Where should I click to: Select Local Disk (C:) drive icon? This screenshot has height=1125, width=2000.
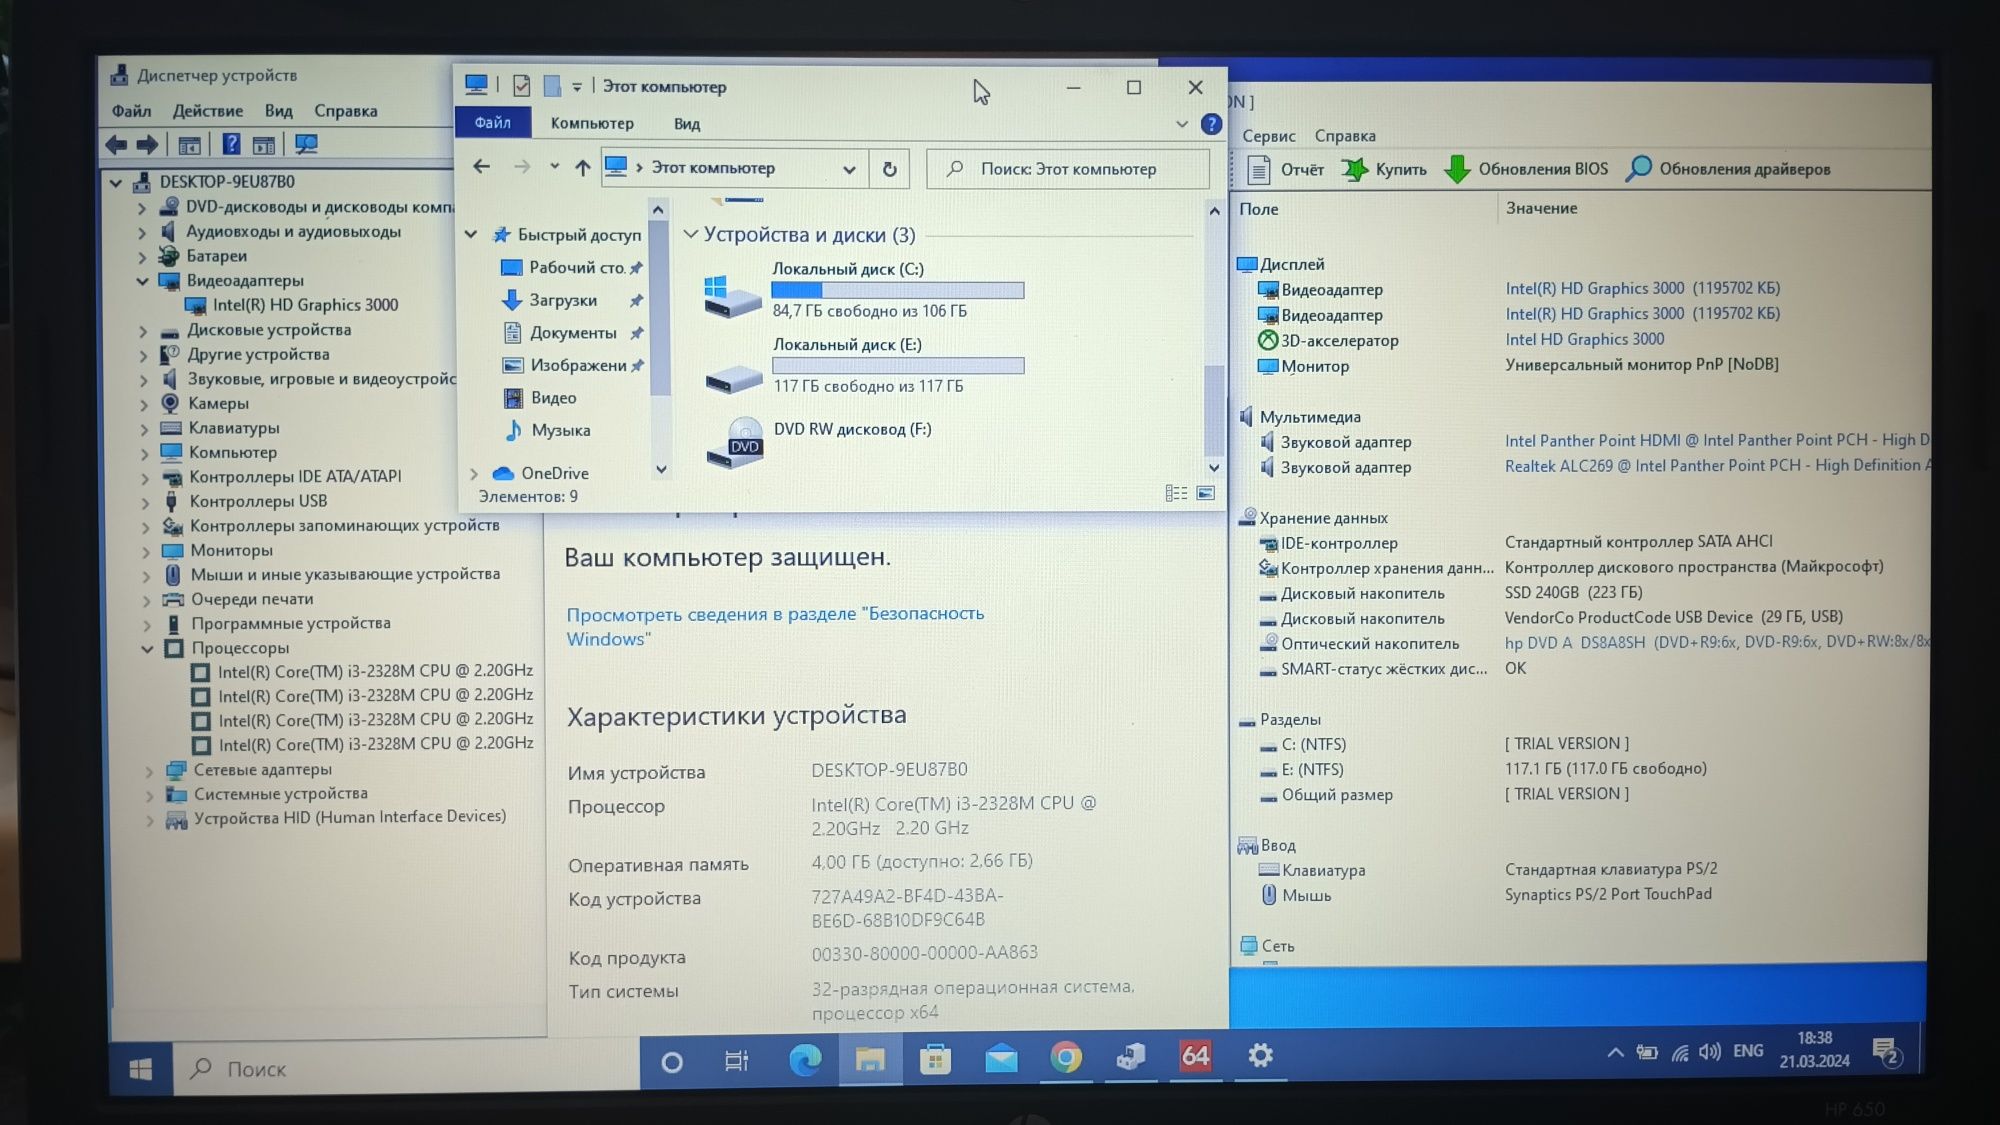click(x=732, y=296)
